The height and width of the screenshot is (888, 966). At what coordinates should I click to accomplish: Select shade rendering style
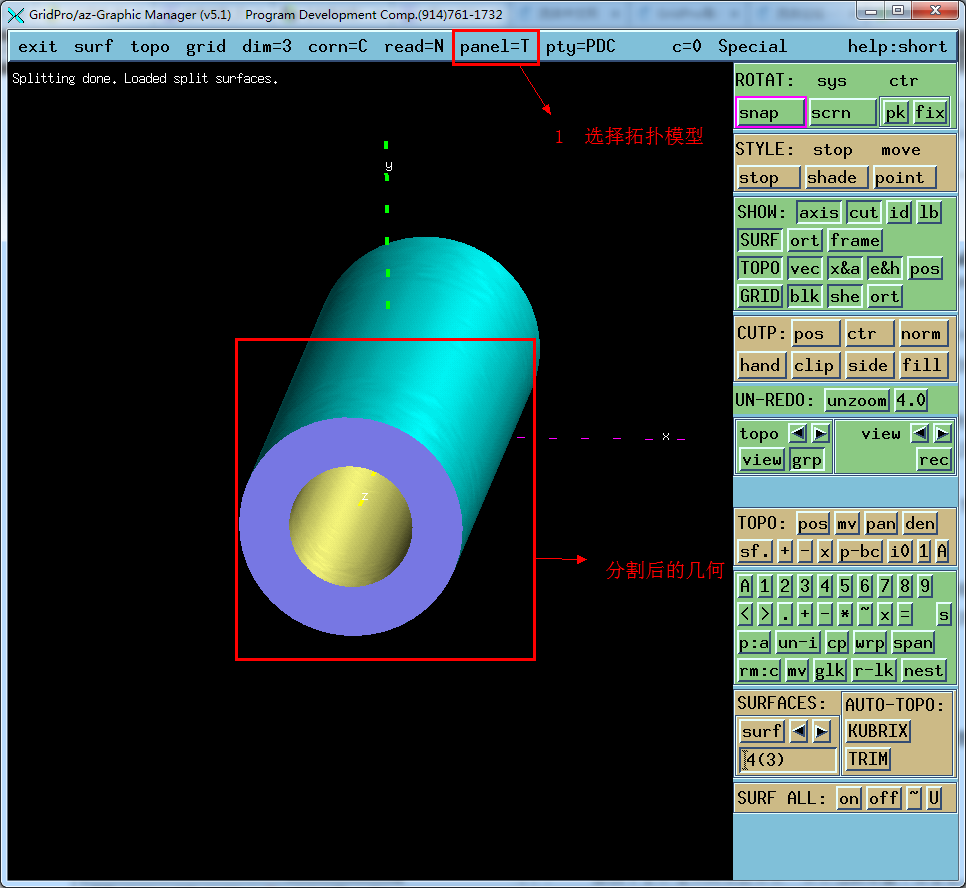point(832,177)
